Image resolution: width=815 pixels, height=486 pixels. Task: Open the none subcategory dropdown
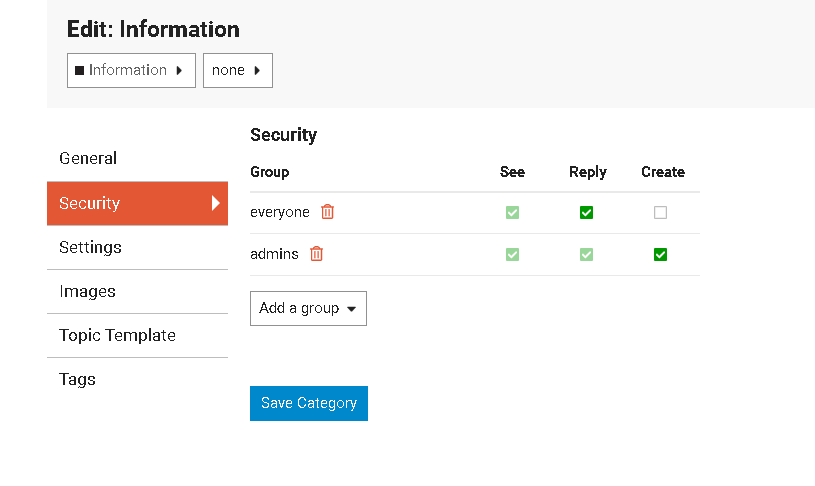click(238, 70)
